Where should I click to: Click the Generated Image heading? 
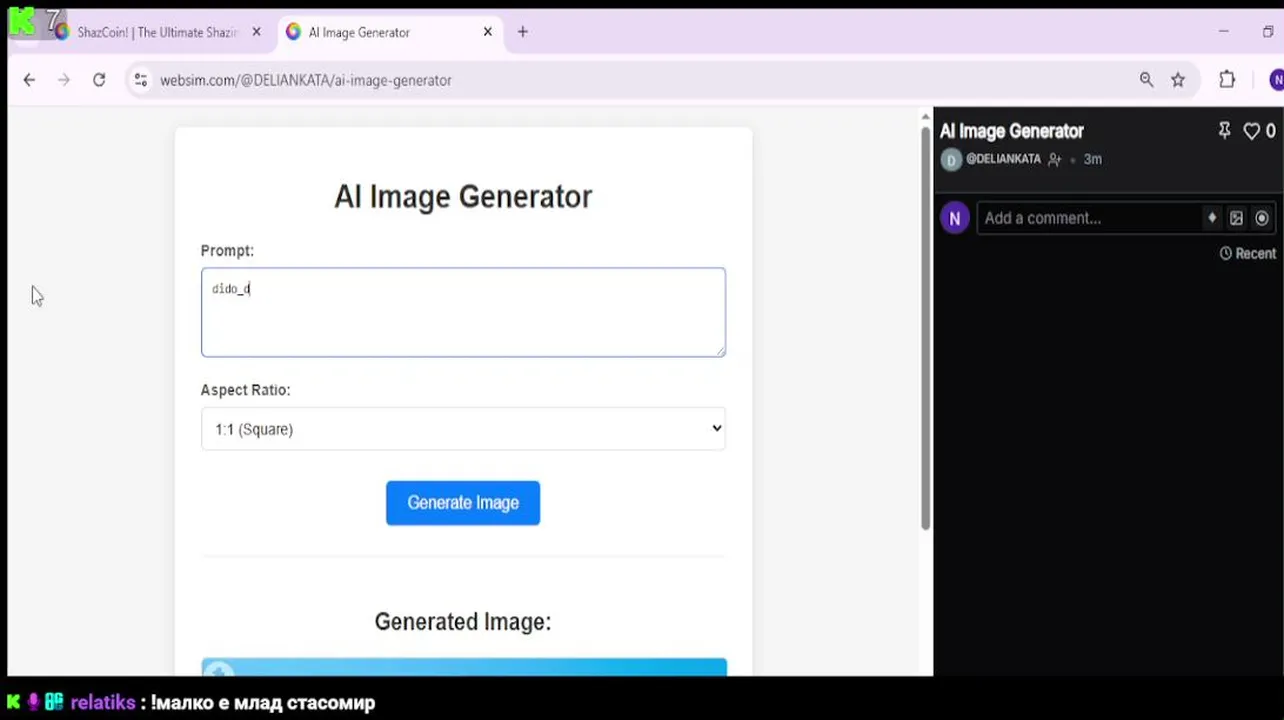(463, 622)
